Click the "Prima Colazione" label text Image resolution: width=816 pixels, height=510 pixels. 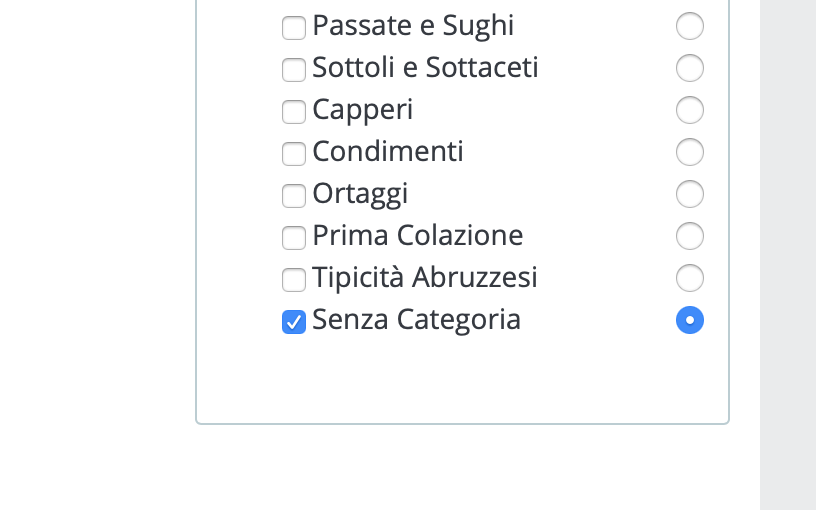click(x=417, y=236)
